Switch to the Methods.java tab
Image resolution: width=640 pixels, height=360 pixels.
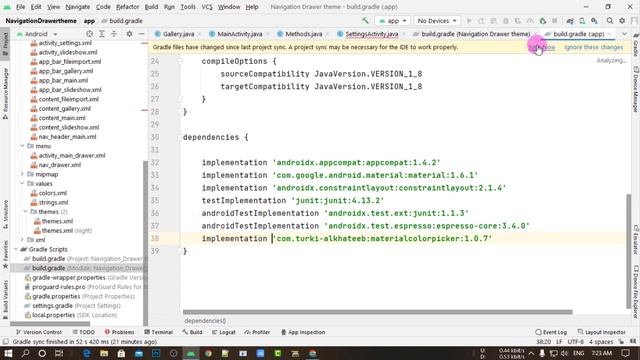(303, 34)
